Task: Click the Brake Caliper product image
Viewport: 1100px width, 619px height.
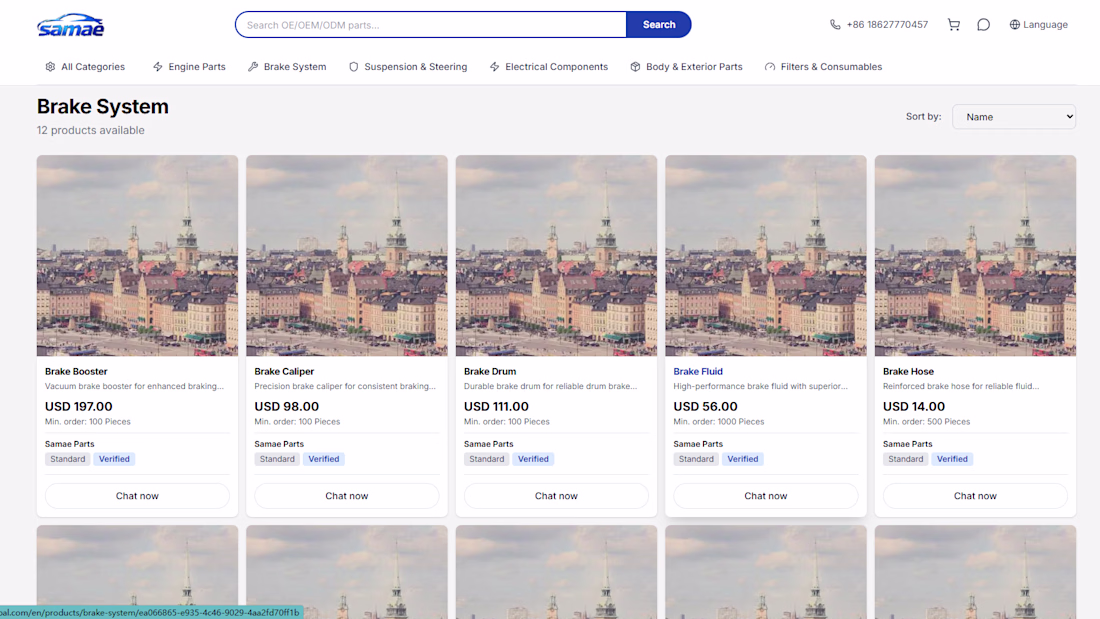Action: (347, 255)
